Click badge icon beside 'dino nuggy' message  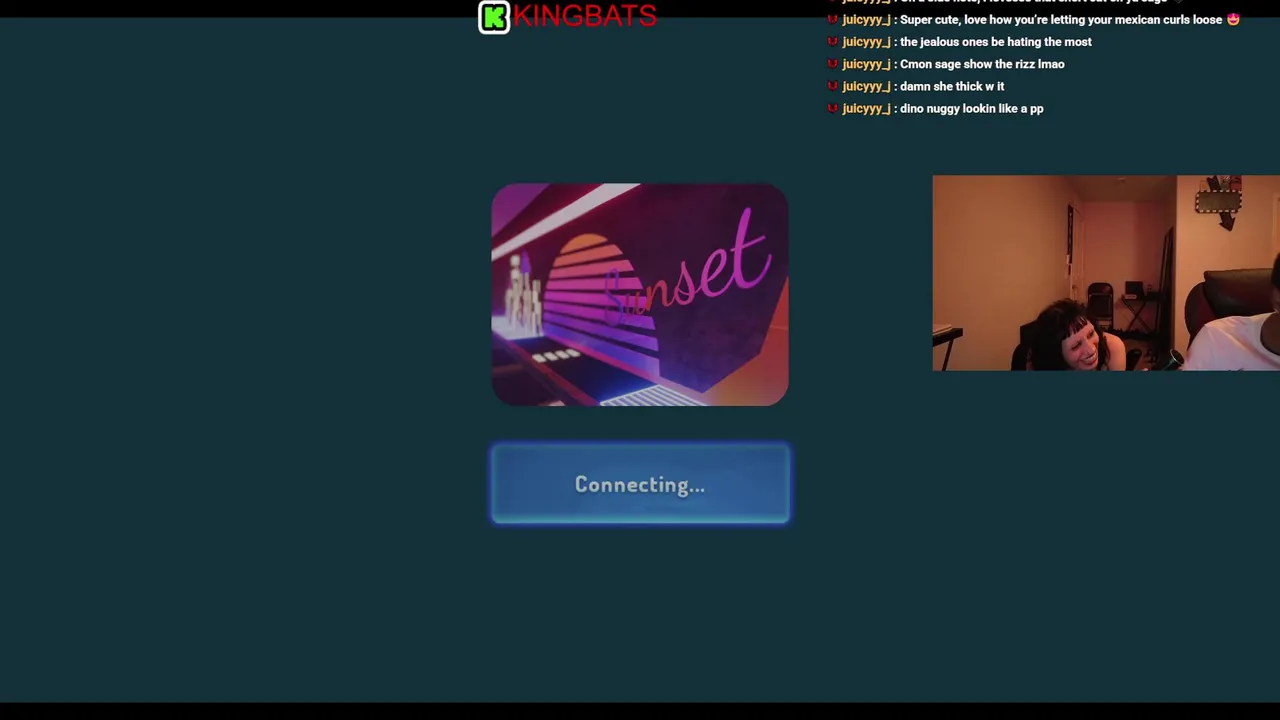832,108
